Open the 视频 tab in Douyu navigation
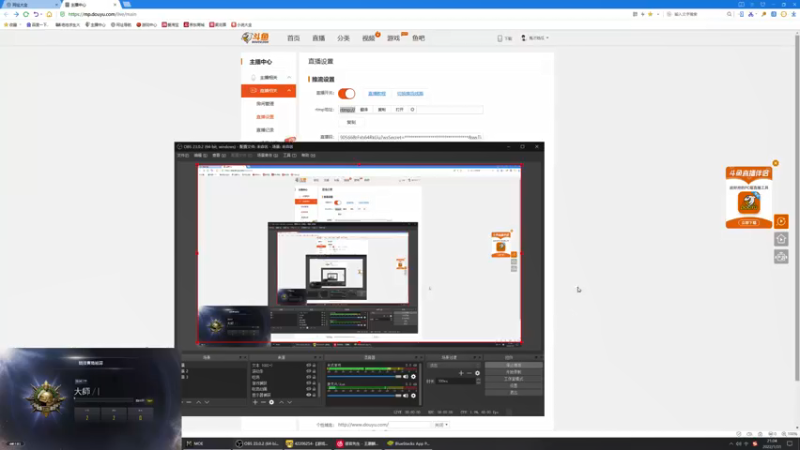Viewport: 800px width, 450px height. [368, 38]
